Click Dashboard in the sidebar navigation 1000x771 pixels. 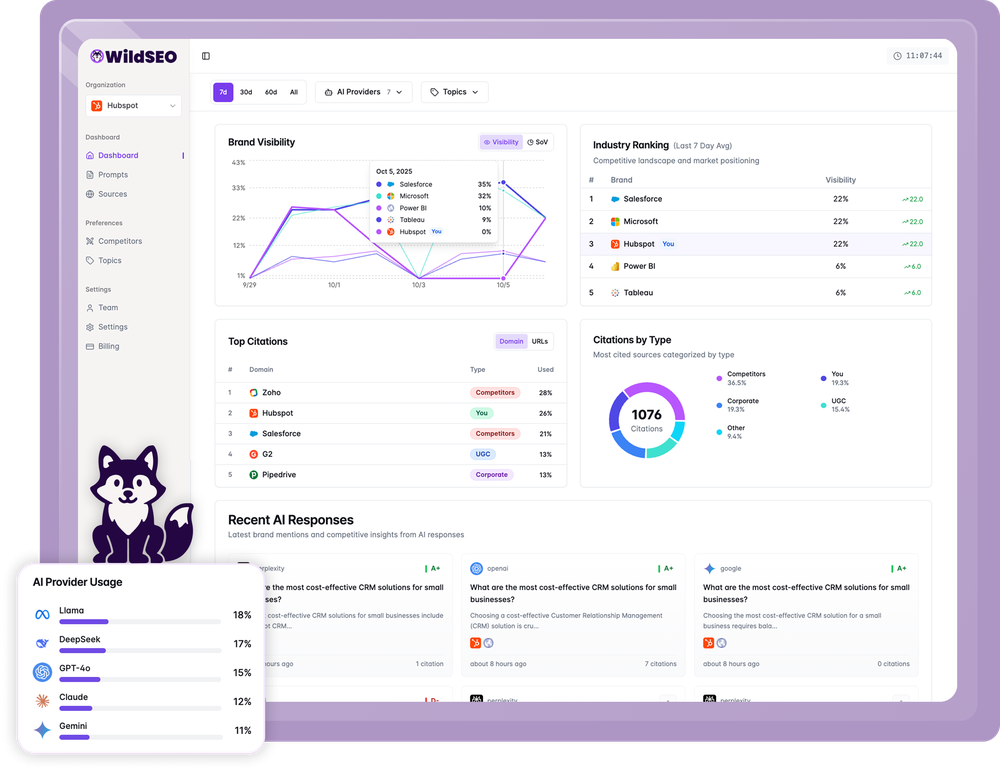117,155
